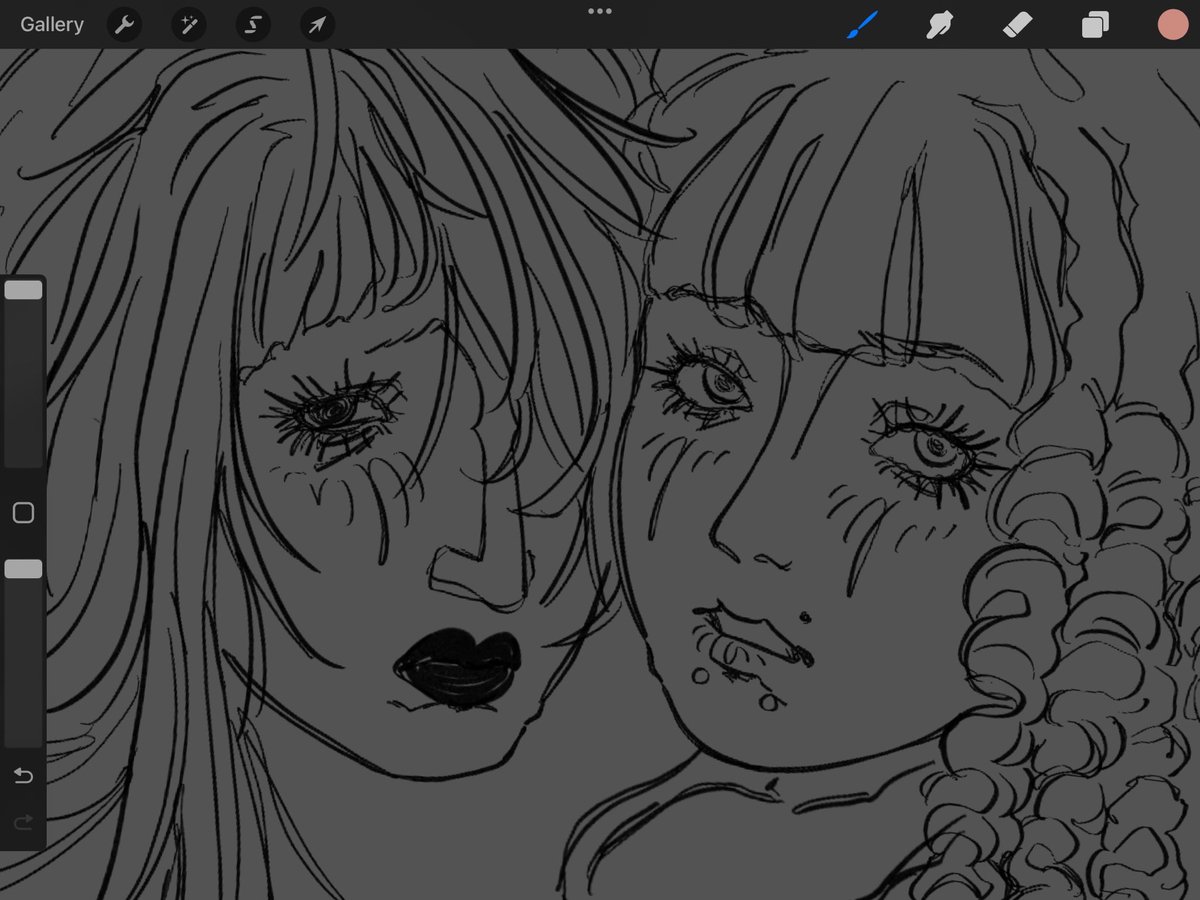Tap the three-dot multitasking menu
Screen dimensions: 1200x900
click(600, 11)
